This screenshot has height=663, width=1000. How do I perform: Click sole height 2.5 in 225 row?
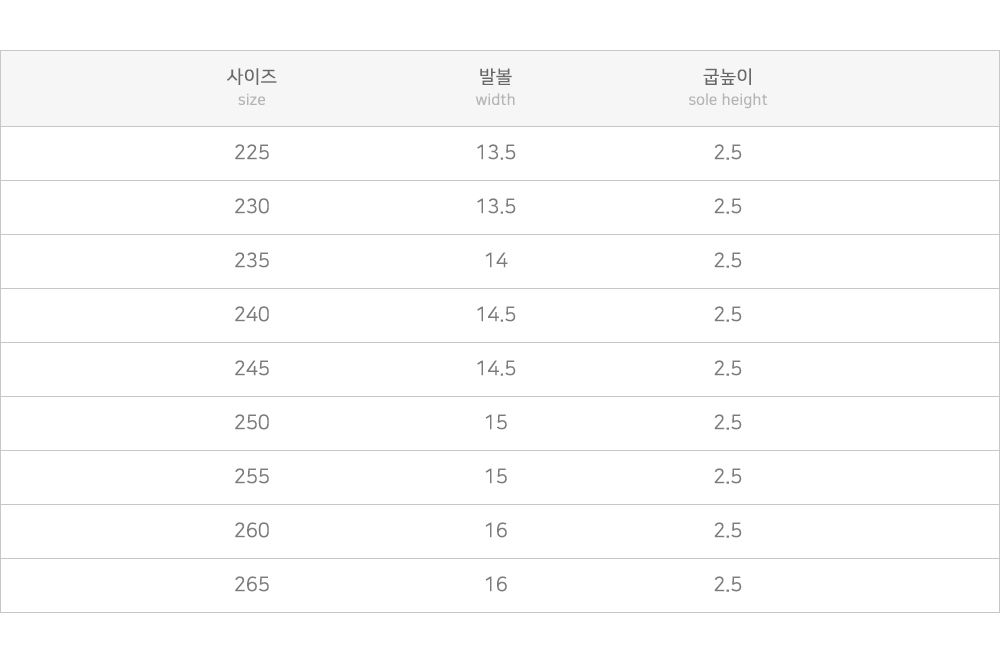[x=728, y=152]
